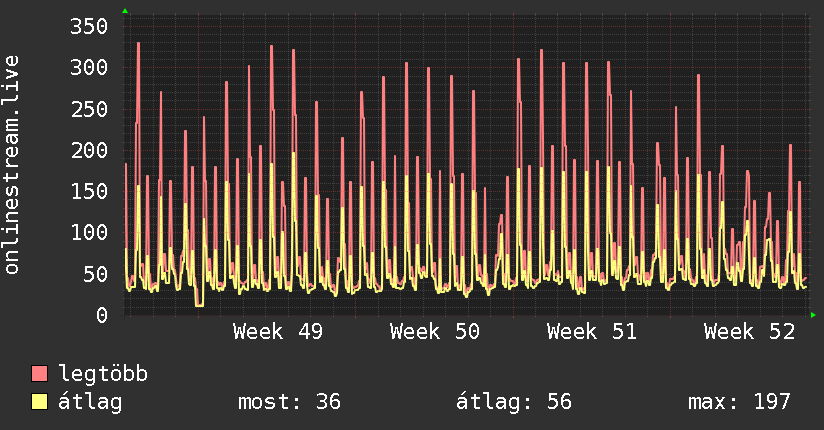824x430 pixels.
Task: Click the 200 y-axis tick label
Action: (x=89, y=150)
